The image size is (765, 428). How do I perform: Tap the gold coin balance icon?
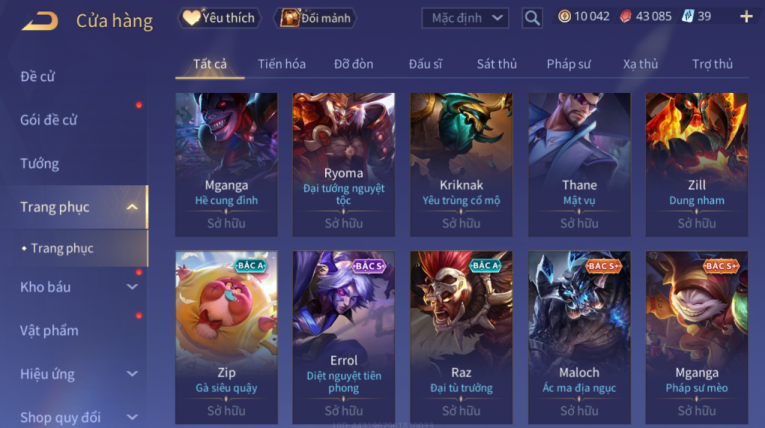pyautogui.click(x=564, y=17)
